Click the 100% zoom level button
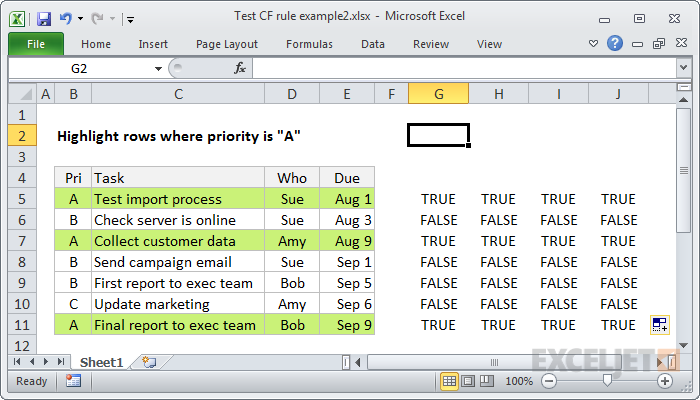This screenshot has width=700, height=400. [518, 381]
